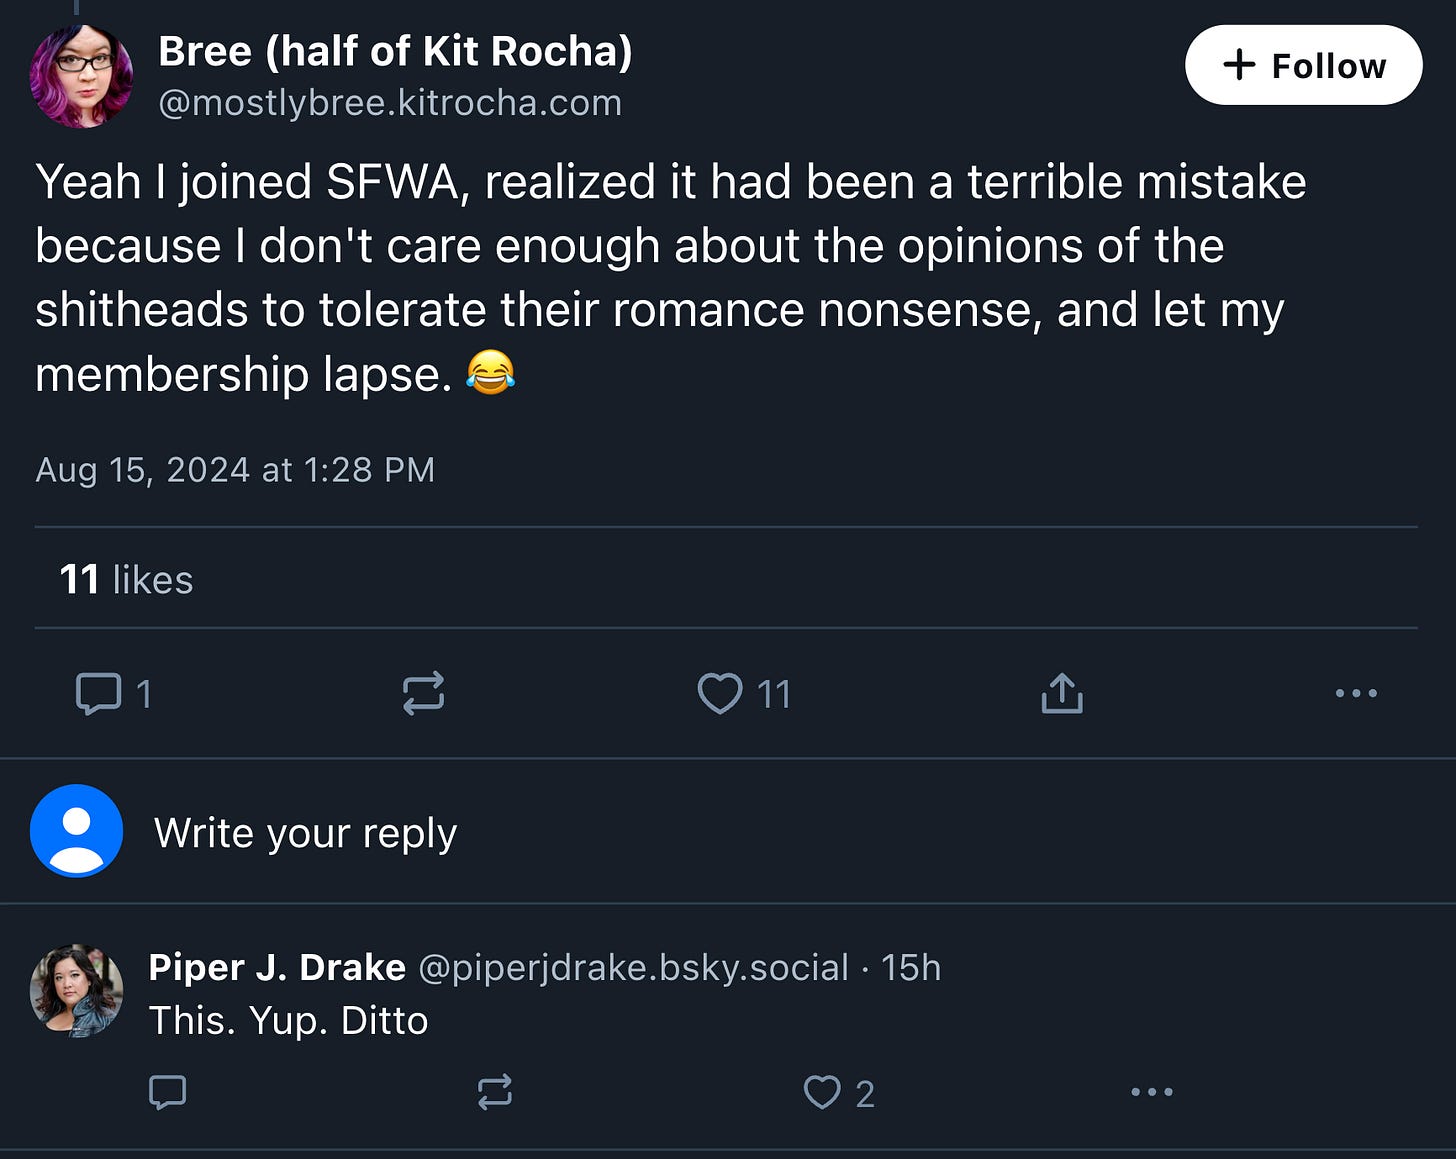View the 11 likes list
Screen dimensions: 1456x1159
point(126,580)
